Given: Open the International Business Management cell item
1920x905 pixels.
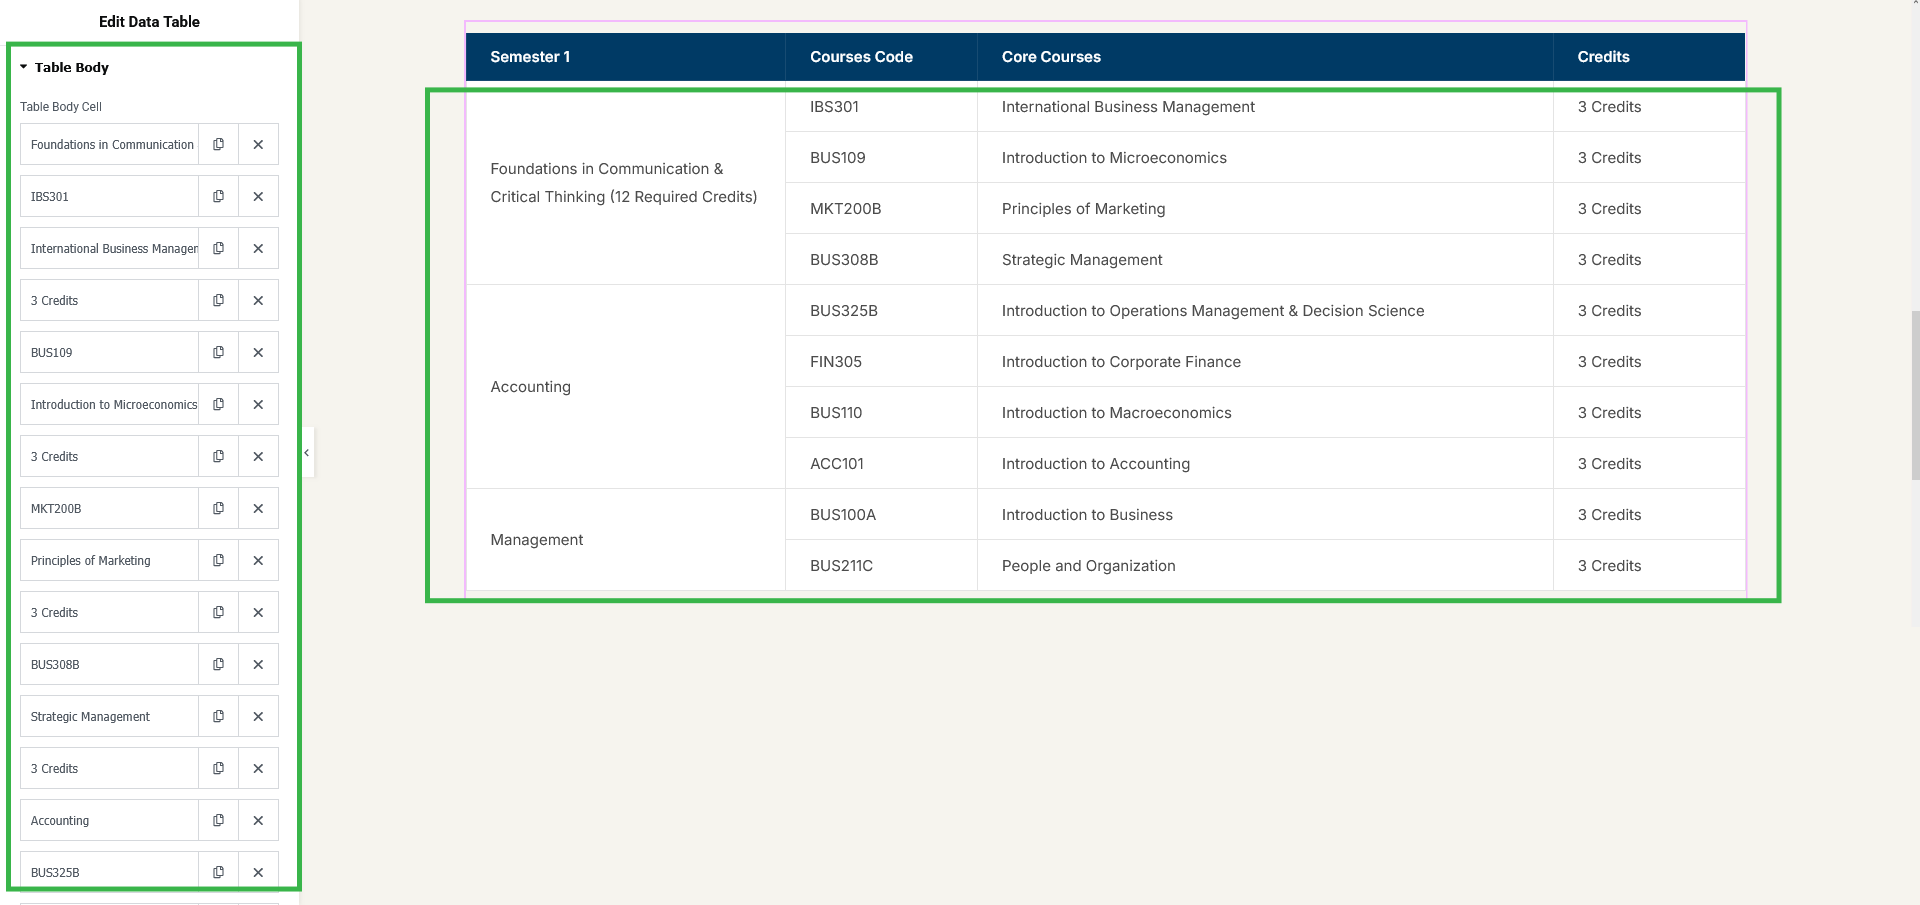Looking at the screenshot, I should pos(110,249).
